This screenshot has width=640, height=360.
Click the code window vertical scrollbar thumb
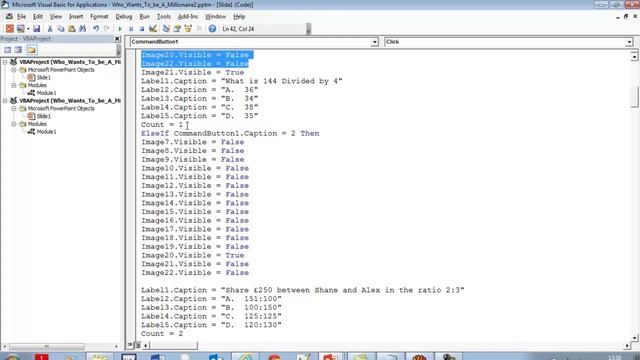[634, 97]
